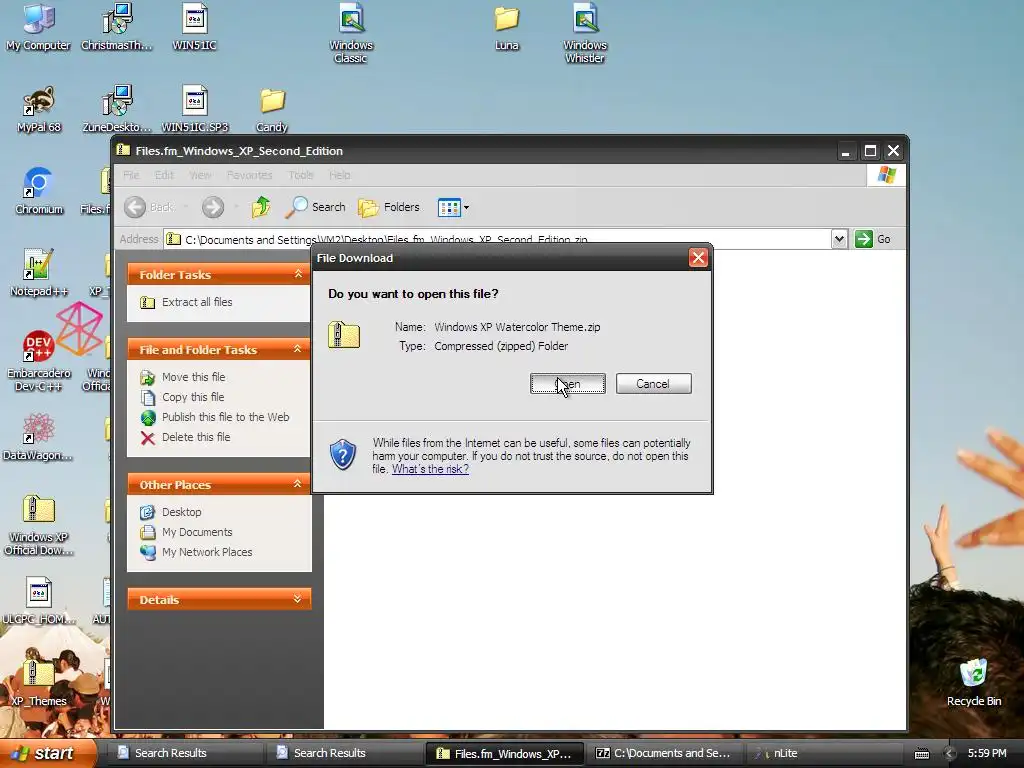Screen dimensions: 1024x768
Task: Switch to C:\Documents and Se... taskbar button
Action: (x=665, y=753)
